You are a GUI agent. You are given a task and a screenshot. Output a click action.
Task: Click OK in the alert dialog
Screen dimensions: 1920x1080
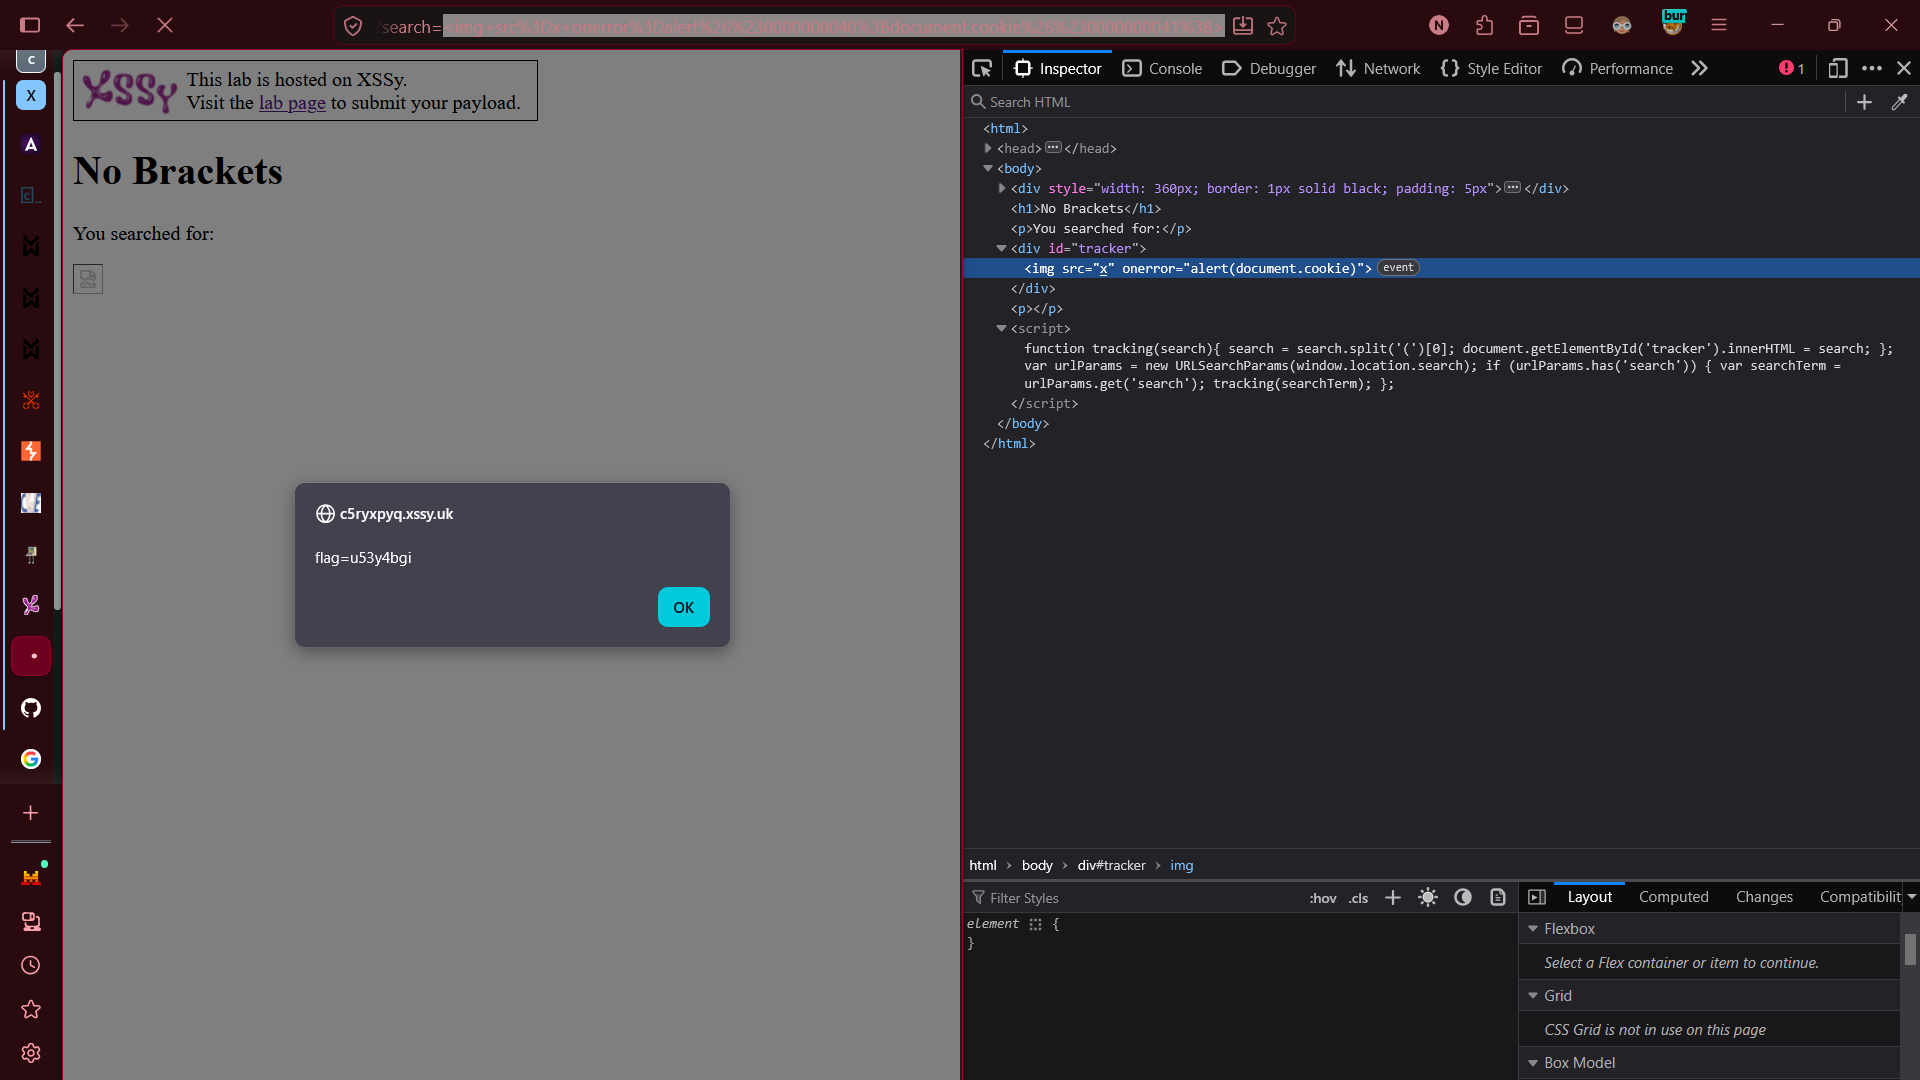tap(683, 607)
